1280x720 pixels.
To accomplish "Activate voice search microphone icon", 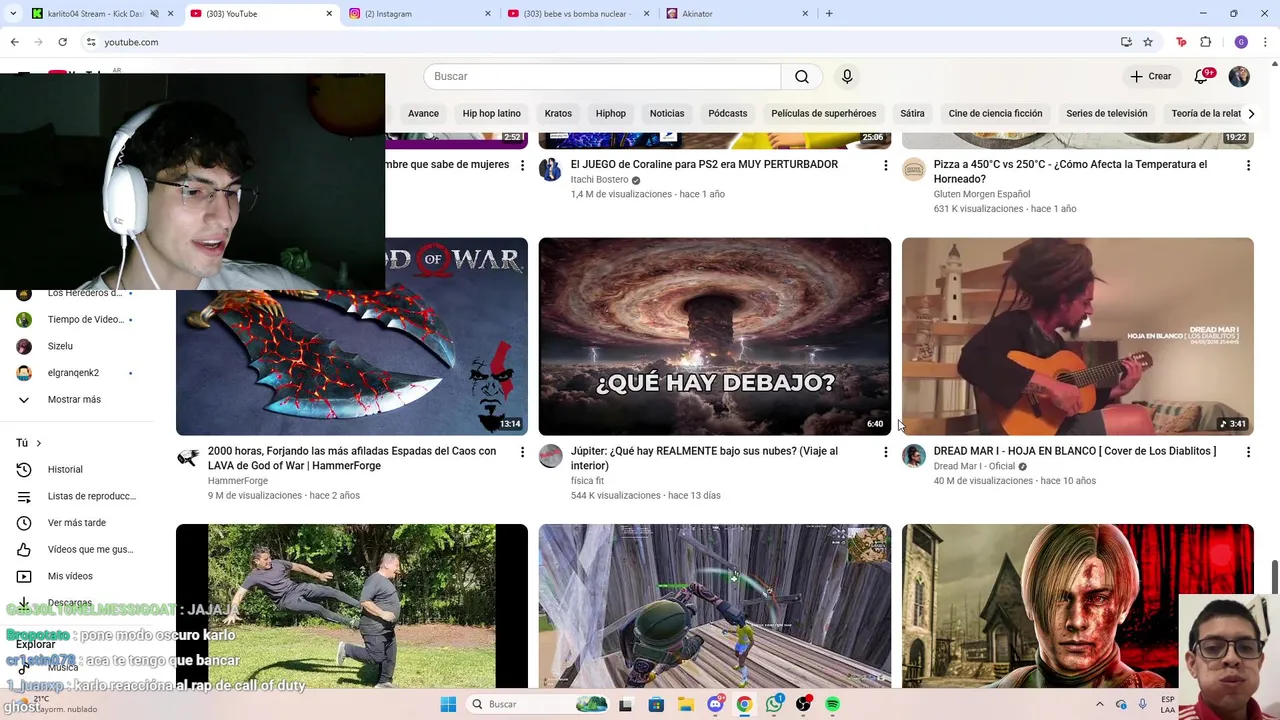I will click(x=847, y=77).
